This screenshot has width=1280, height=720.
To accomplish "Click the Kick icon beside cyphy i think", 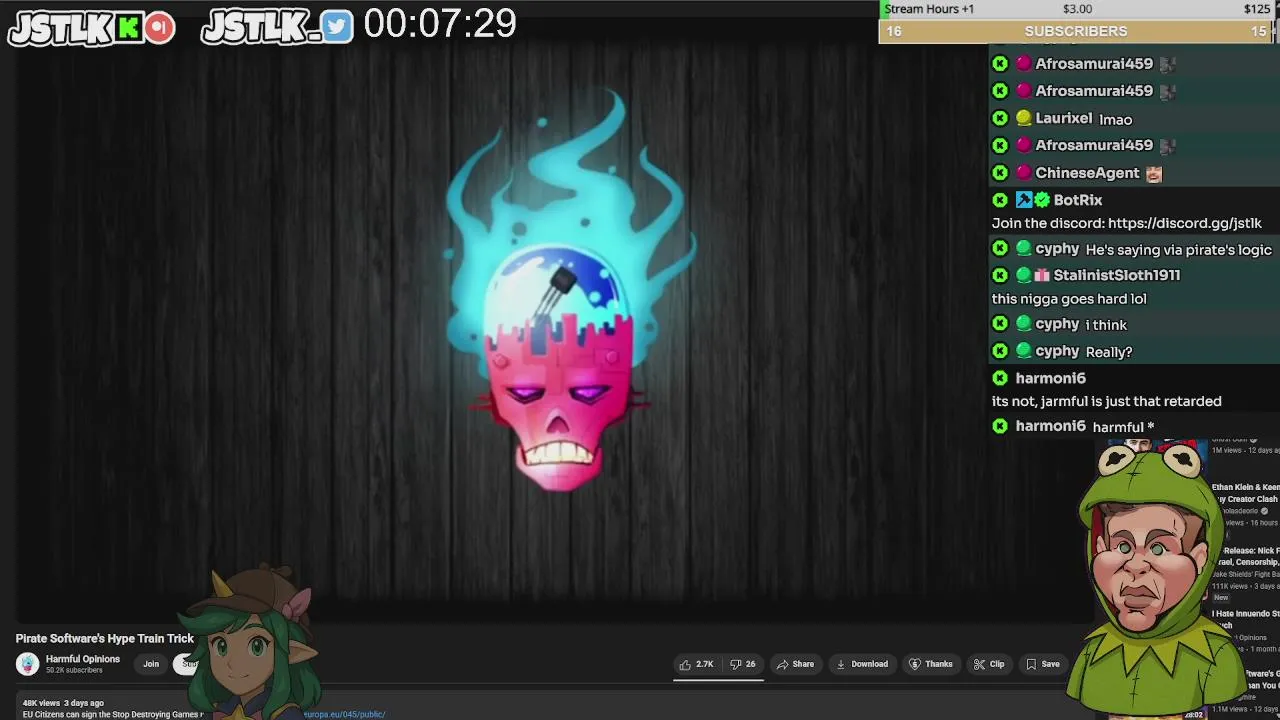I will coord(1000,324).
